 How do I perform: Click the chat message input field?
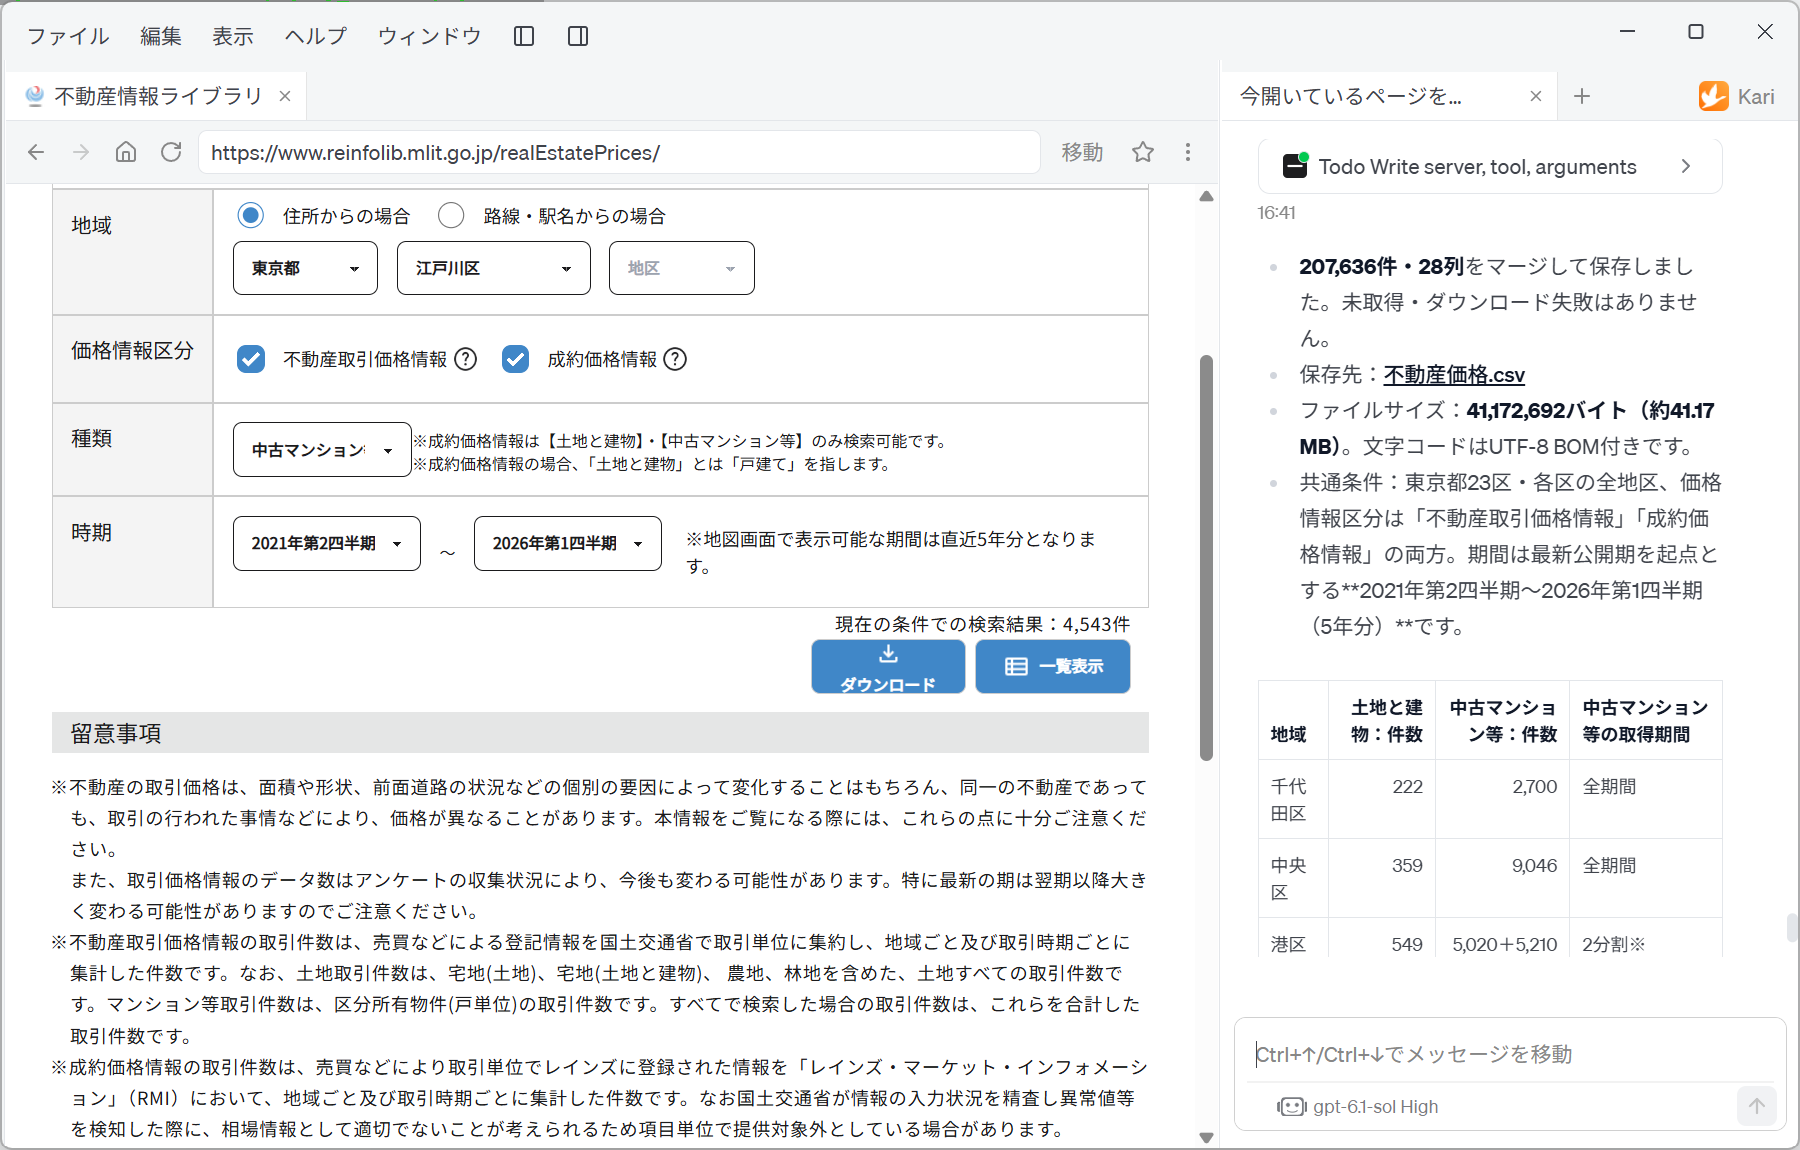pyautogui.click(x=1510, y=1054)
